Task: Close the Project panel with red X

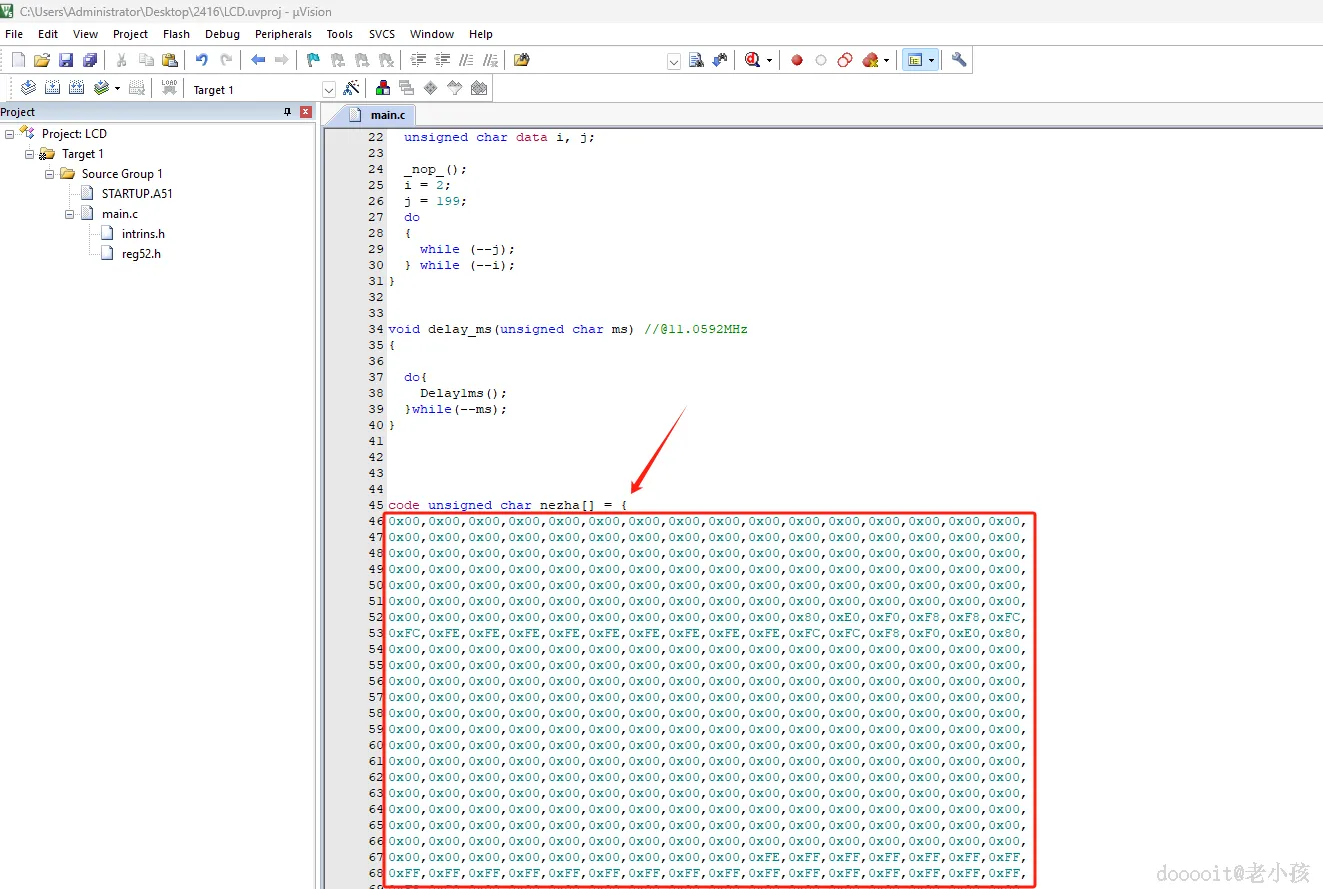Action: [306, 112]
